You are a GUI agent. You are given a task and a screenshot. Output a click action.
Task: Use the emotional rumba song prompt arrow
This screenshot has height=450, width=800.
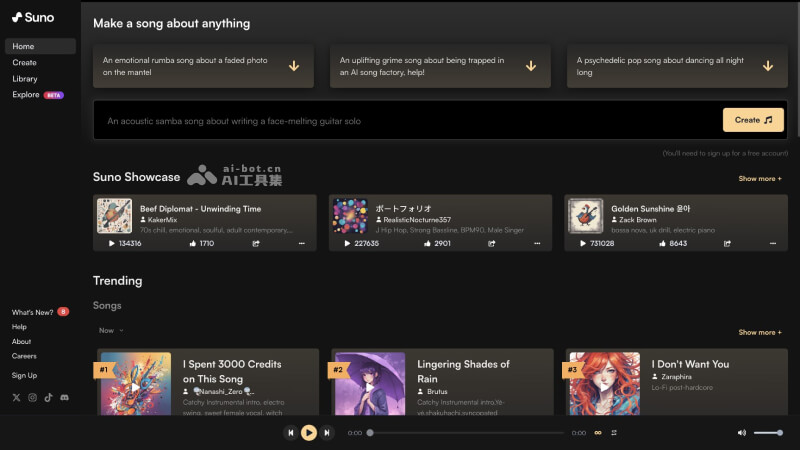point(294,66)
